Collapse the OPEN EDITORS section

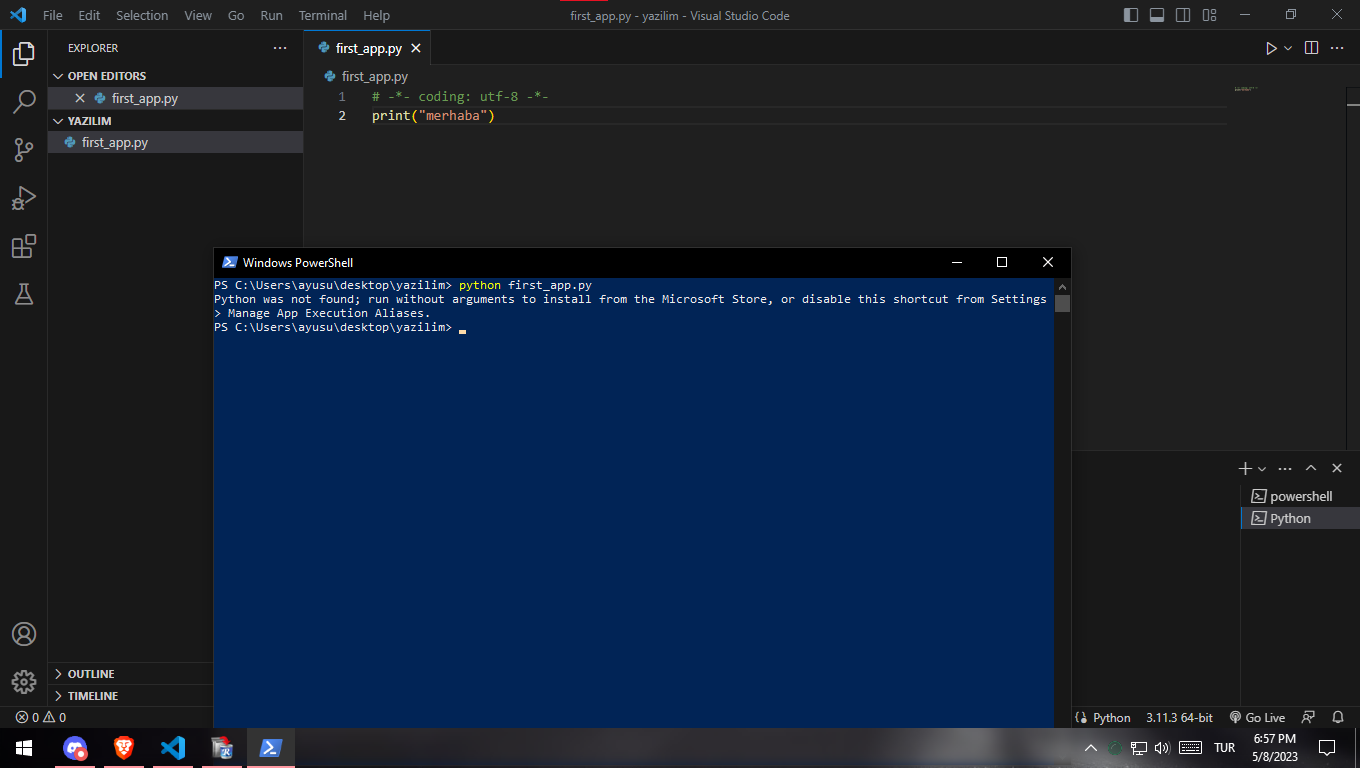pos(175,76)
